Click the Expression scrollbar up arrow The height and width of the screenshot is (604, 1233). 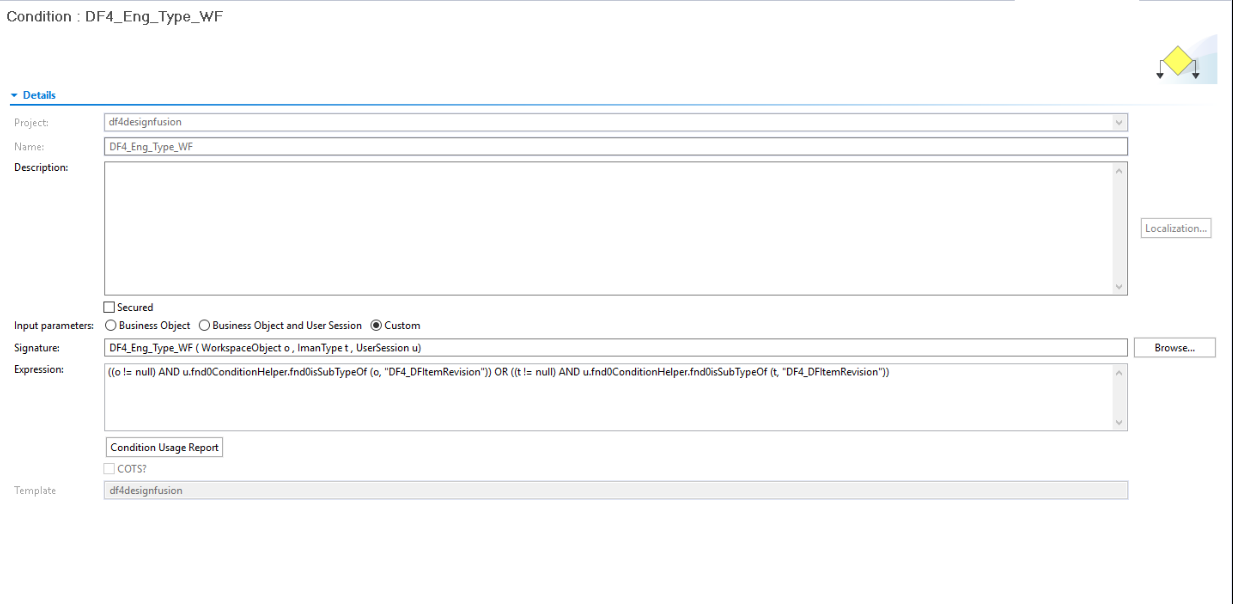point(1120,371)
